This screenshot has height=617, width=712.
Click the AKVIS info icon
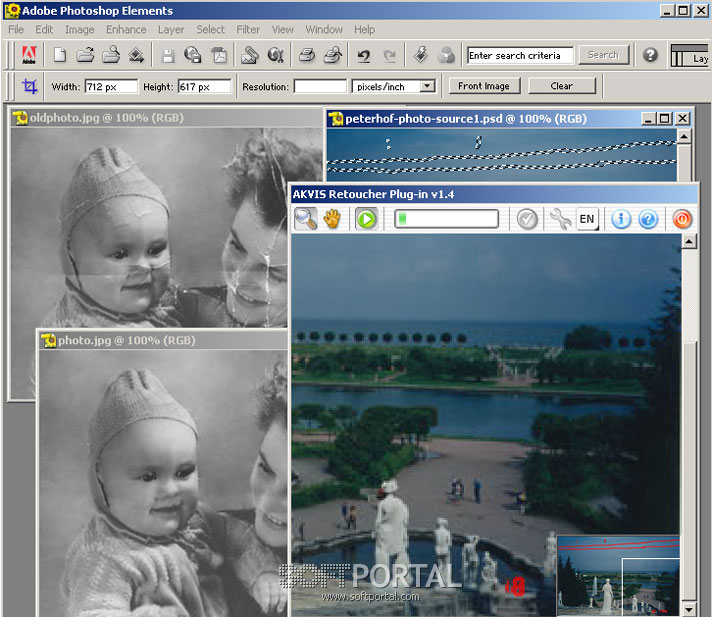[621, 219]
